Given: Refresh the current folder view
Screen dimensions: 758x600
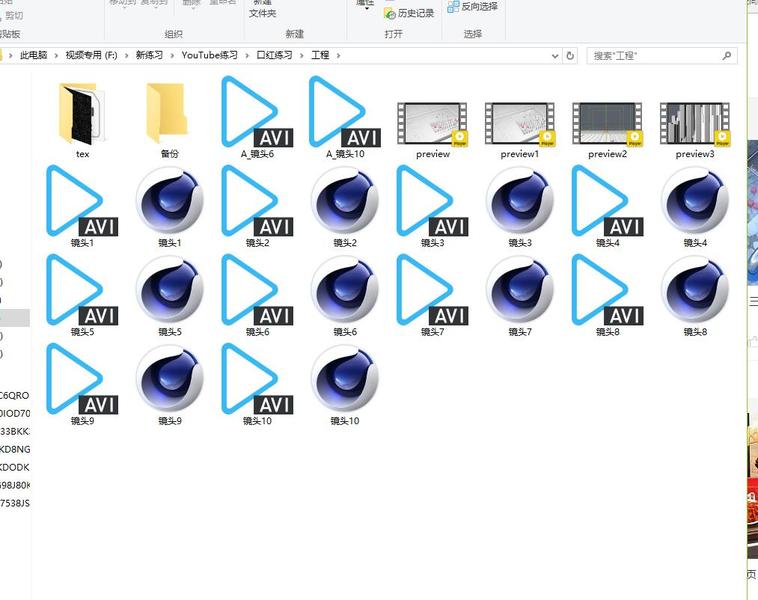Looking at the screenshot, I should [x=570, y=56].
